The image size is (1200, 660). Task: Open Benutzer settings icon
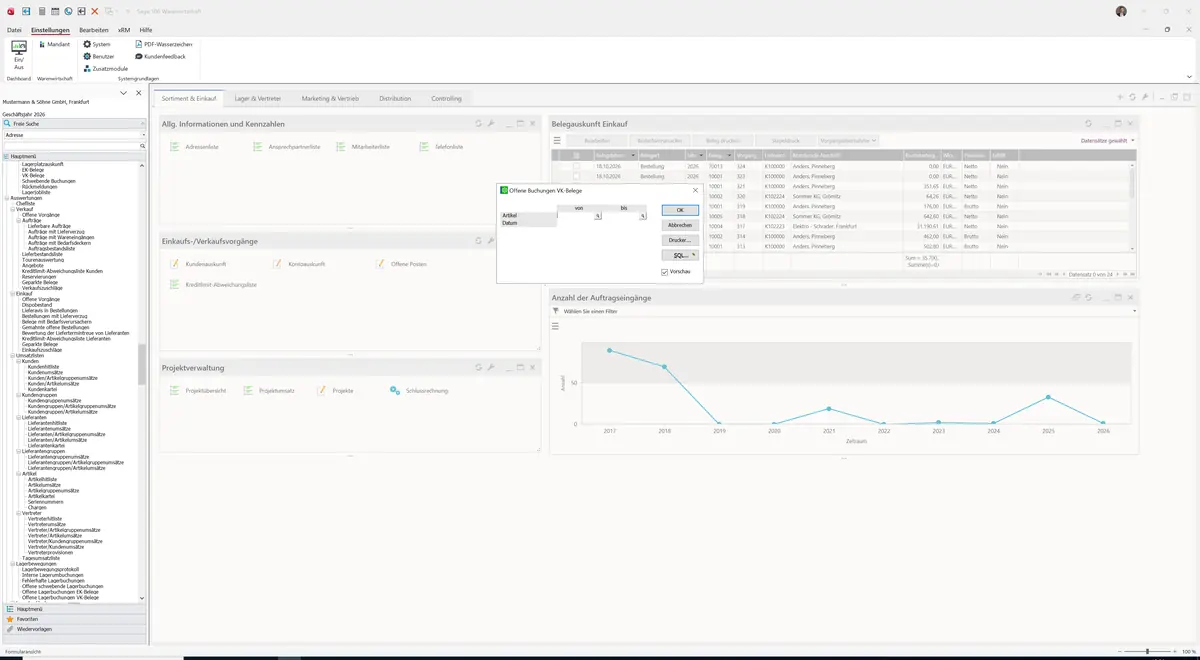coord(87,56)
